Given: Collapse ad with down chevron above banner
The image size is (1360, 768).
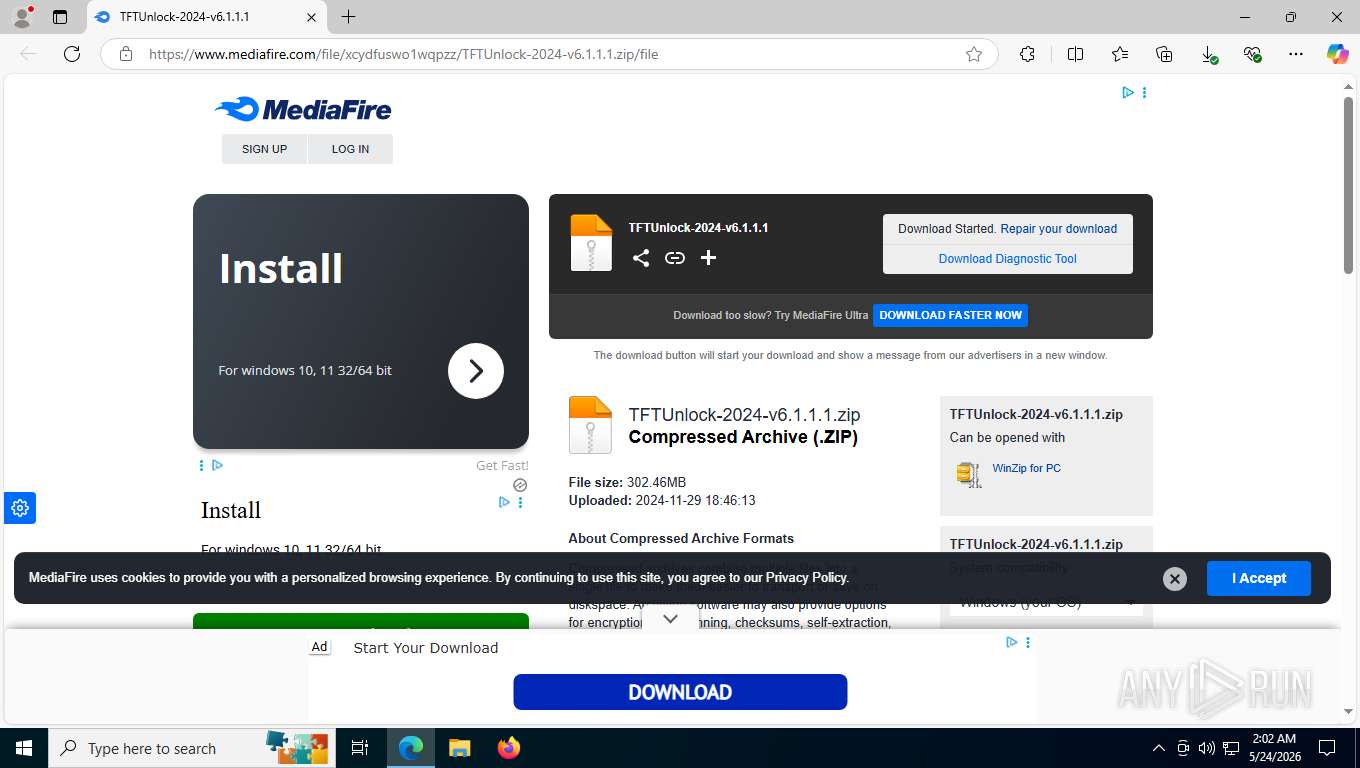Looking at the screenshot, I should tap(671, 619).
